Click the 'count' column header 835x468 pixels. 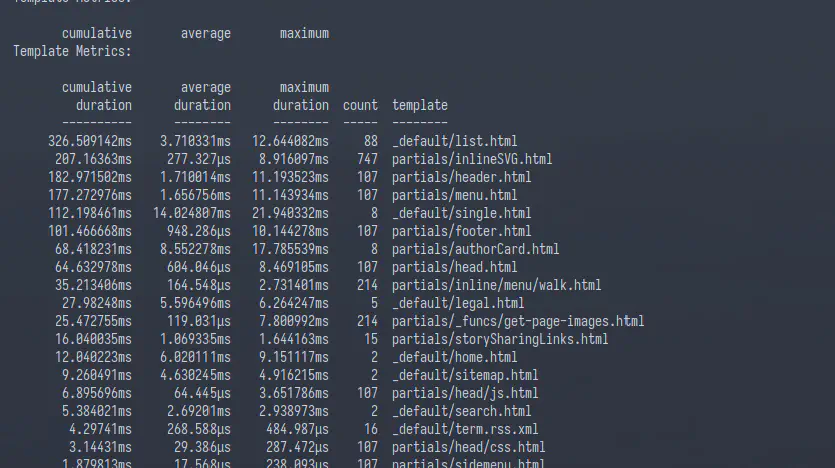point(361,105)
